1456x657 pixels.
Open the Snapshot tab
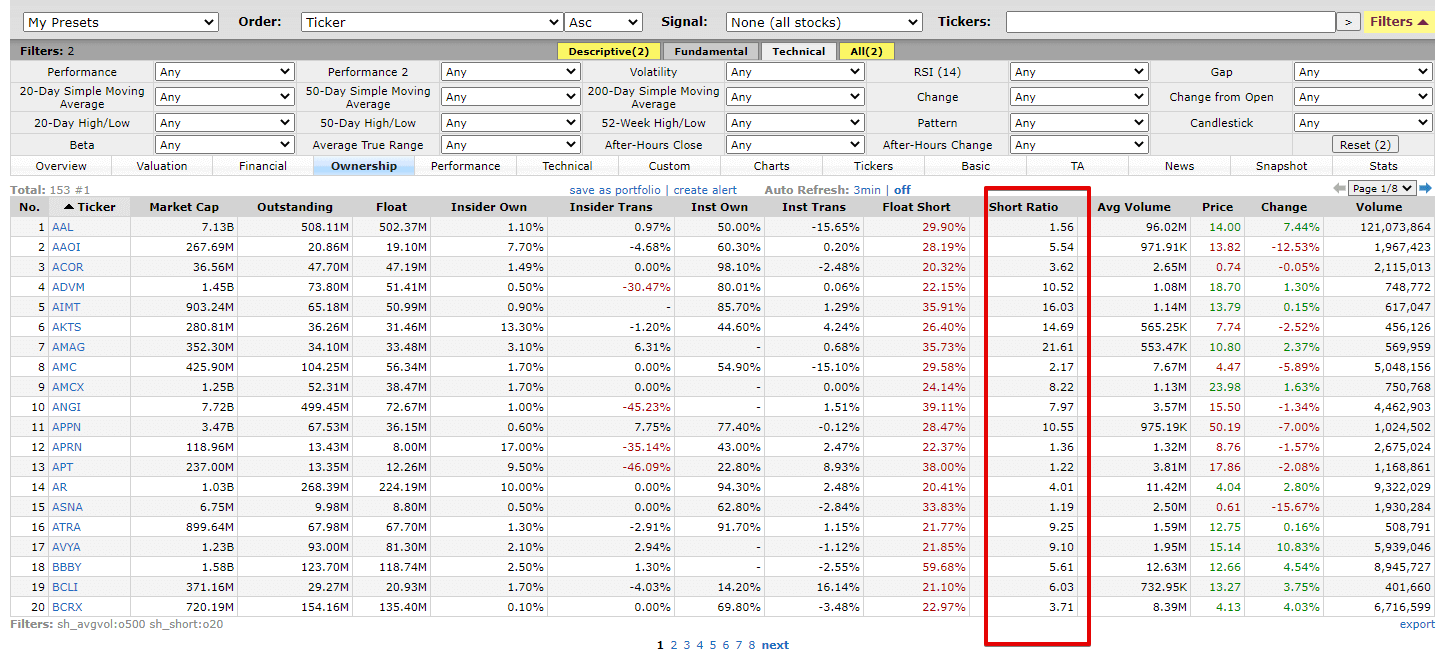pyautogui.click(x=1281, y=165)
